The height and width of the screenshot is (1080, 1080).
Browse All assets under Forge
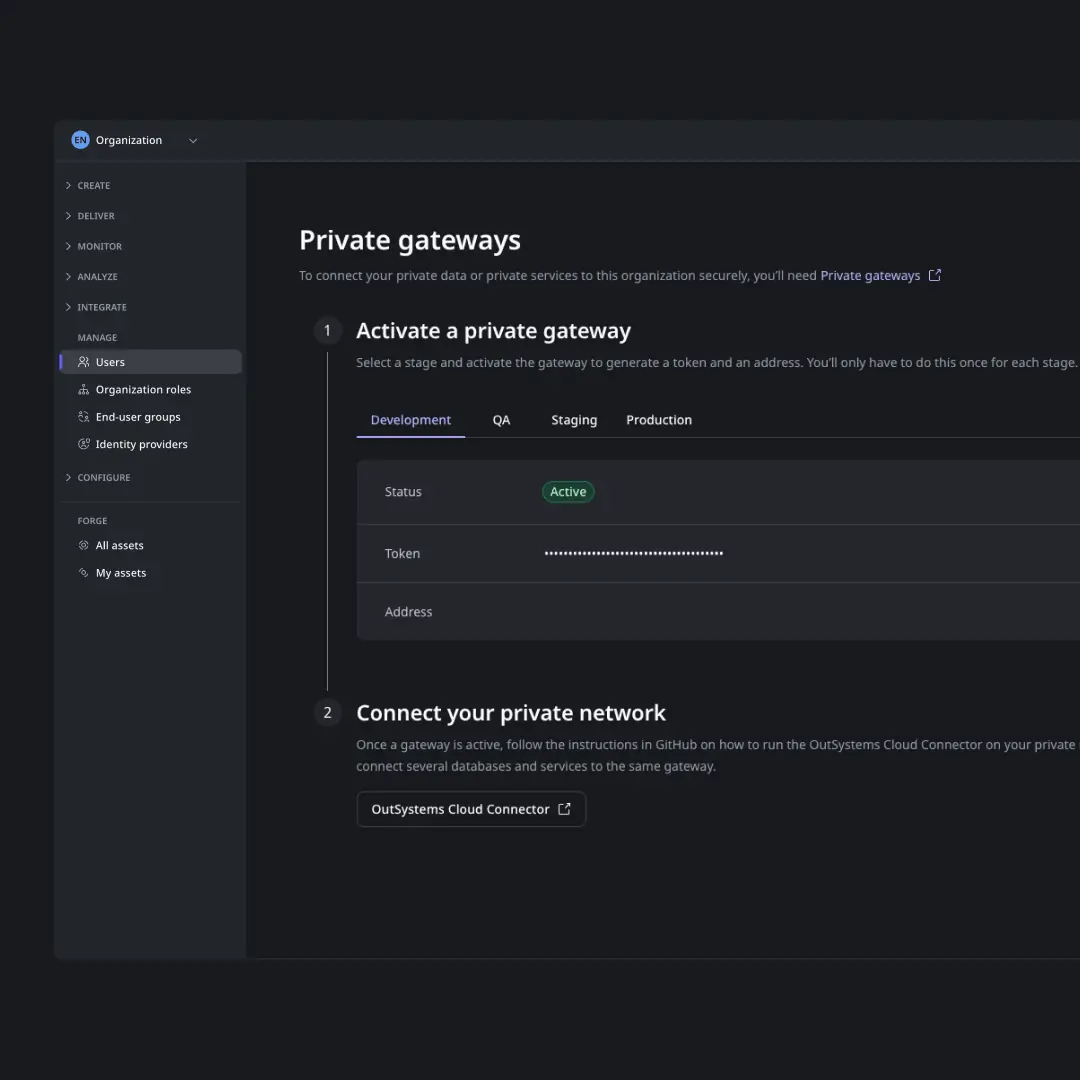pos(119,545)
